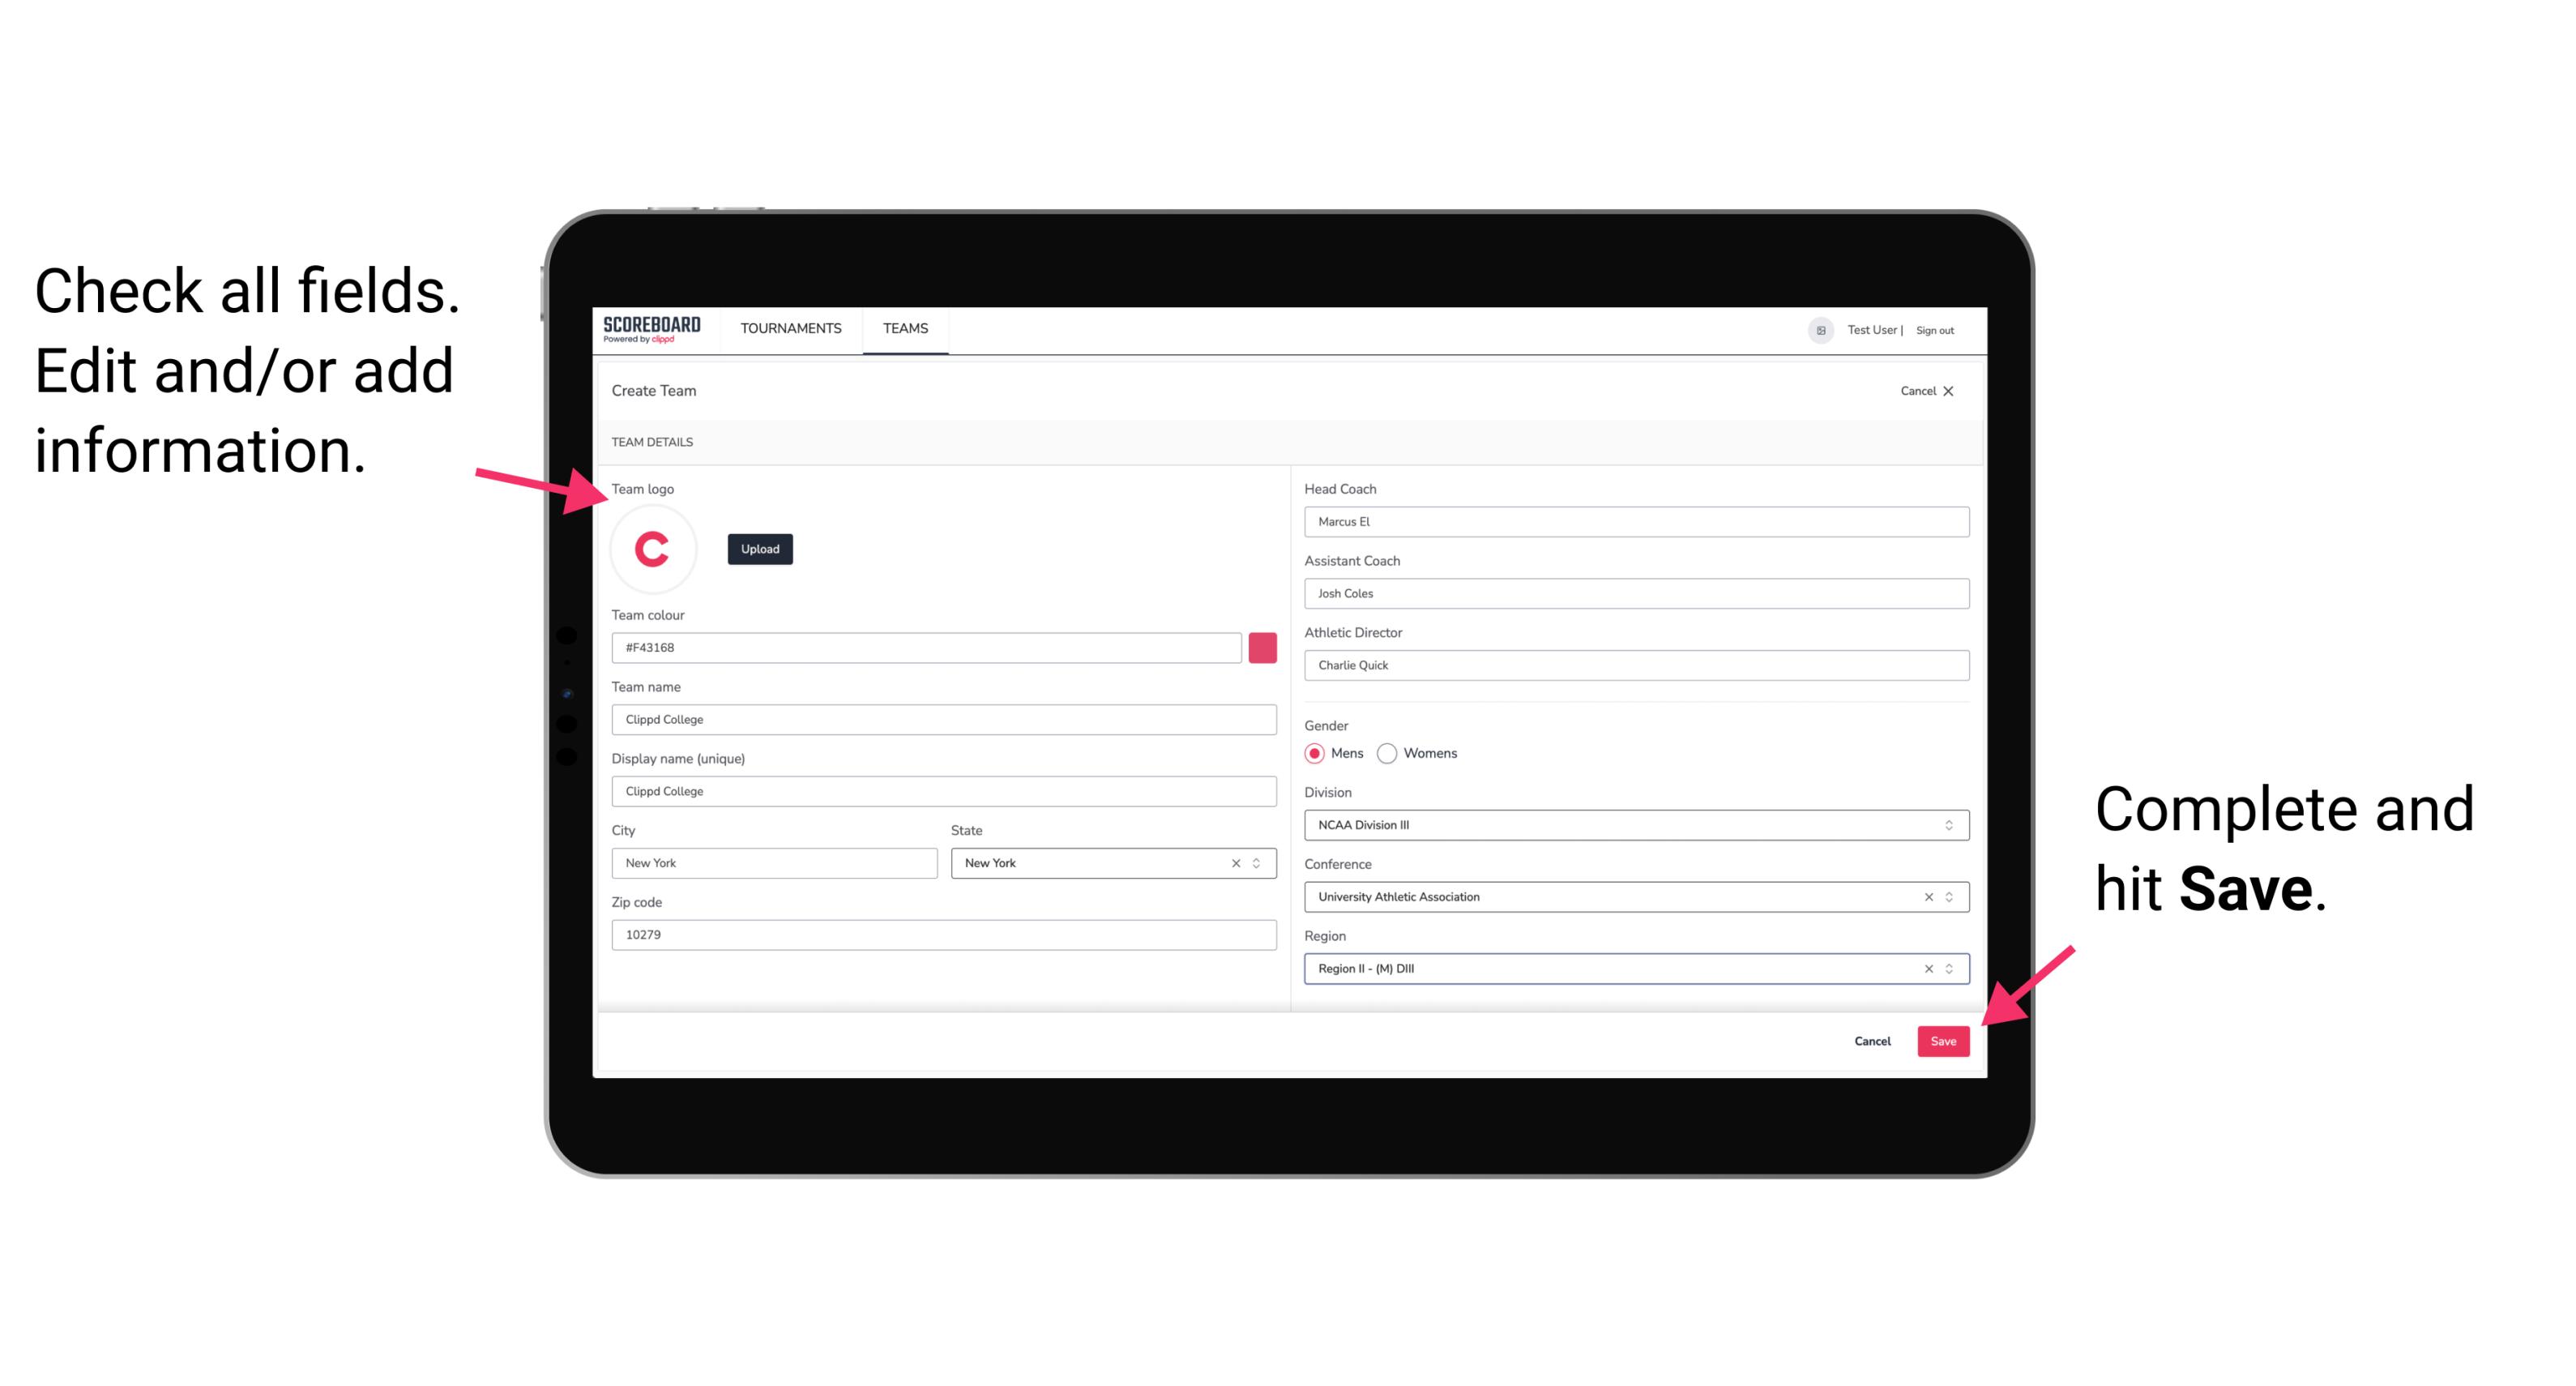Click the Team name input field
2576x1386 pixels.
tap(943, 719)
